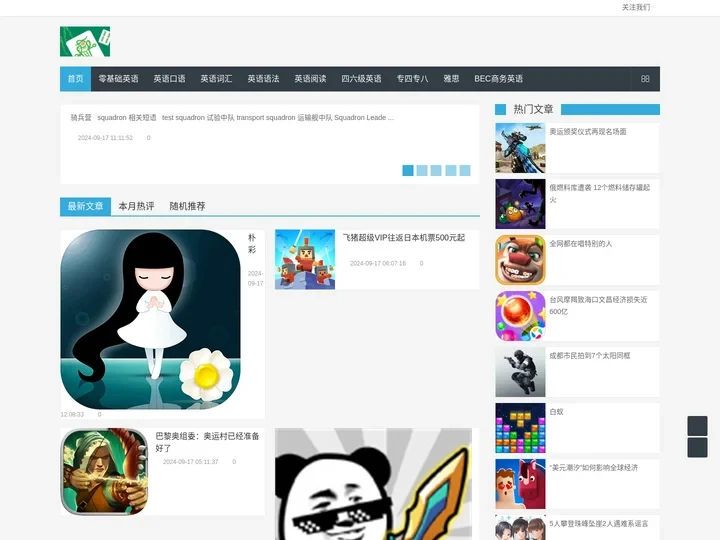Open the 白蚁 article link
Screen dimensions: 720x540
(x=557, y=412)
